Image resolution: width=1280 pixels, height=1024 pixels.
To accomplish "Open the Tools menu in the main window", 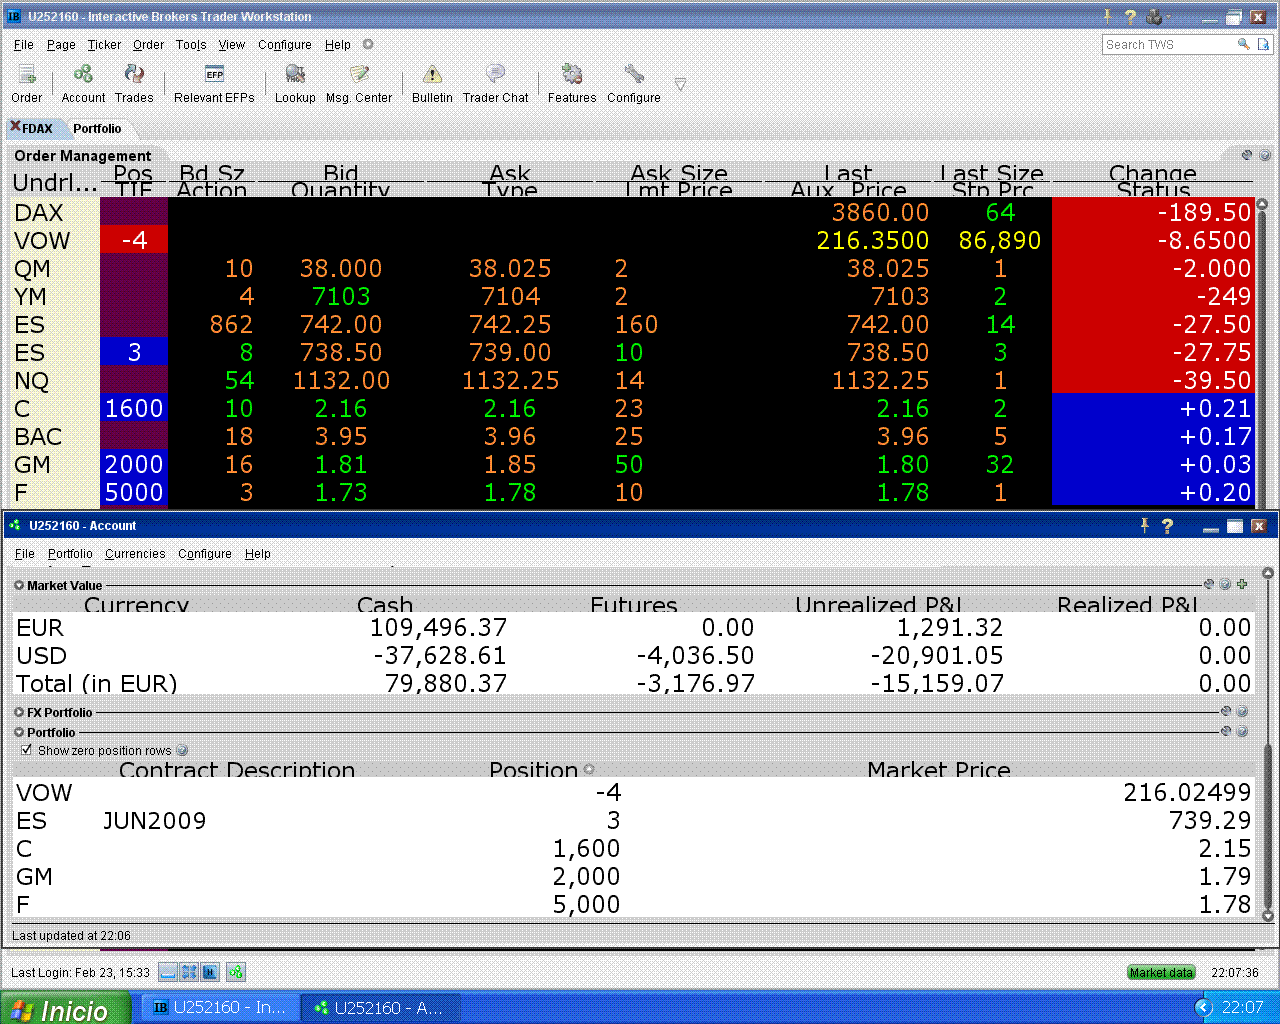I will tap(191, 45).
